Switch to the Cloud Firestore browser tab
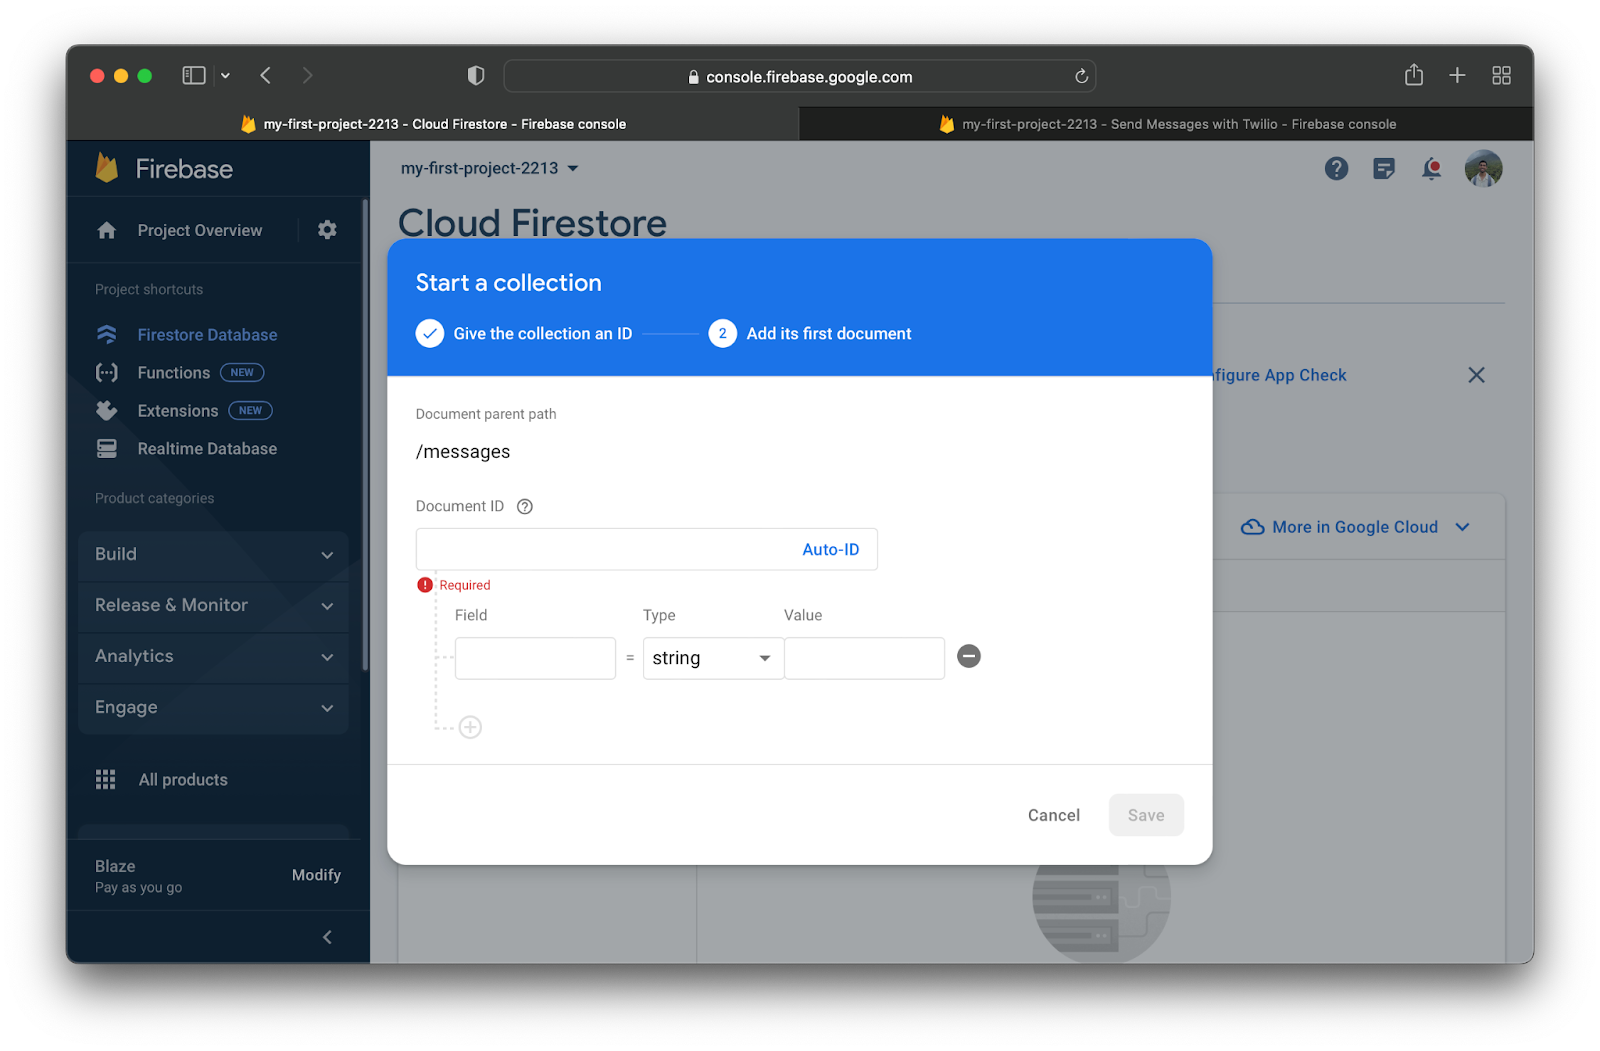This screenshot has height=1051, width=1600. click(433, 124)
